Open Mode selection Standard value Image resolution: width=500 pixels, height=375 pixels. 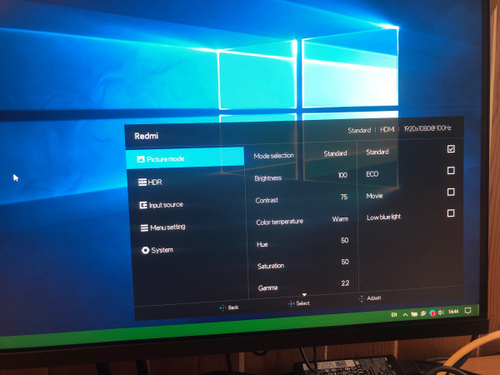tap(335, 153)
